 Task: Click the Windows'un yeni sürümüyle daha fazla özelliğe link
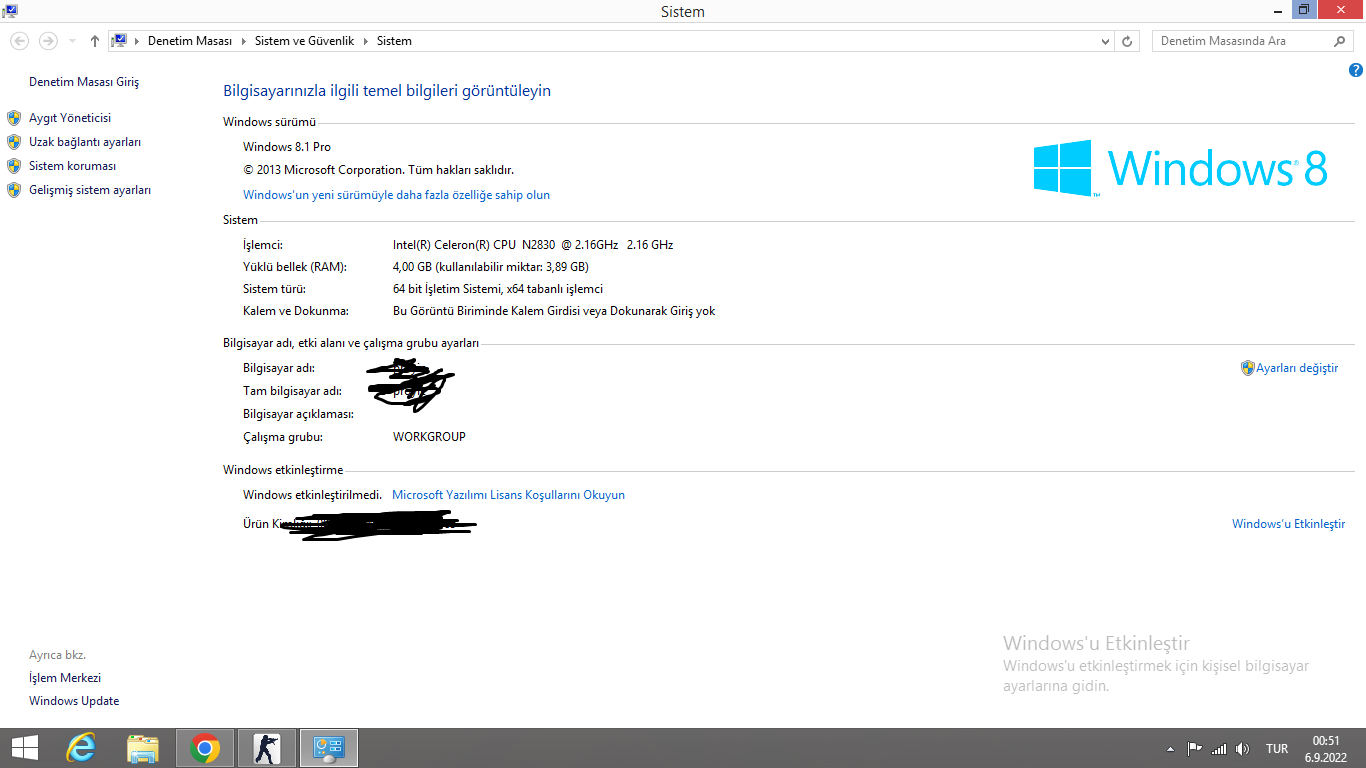(396, 195)
